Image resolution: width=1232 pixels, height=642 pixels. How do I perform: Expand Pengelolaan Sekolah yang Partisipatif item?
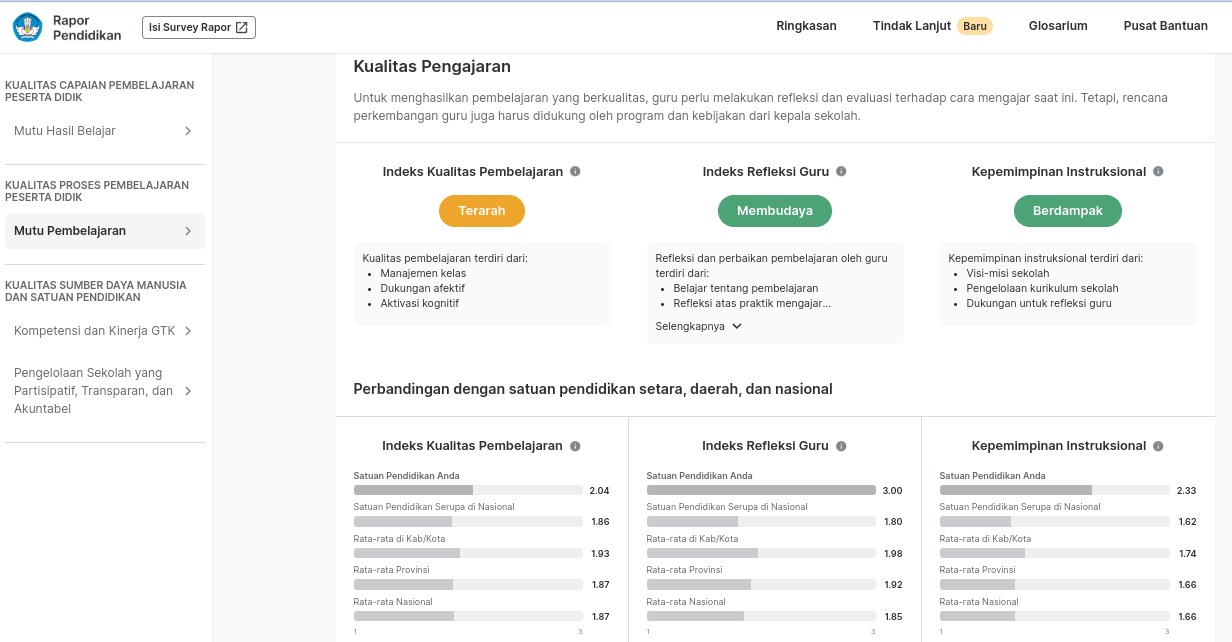(105, 391)
